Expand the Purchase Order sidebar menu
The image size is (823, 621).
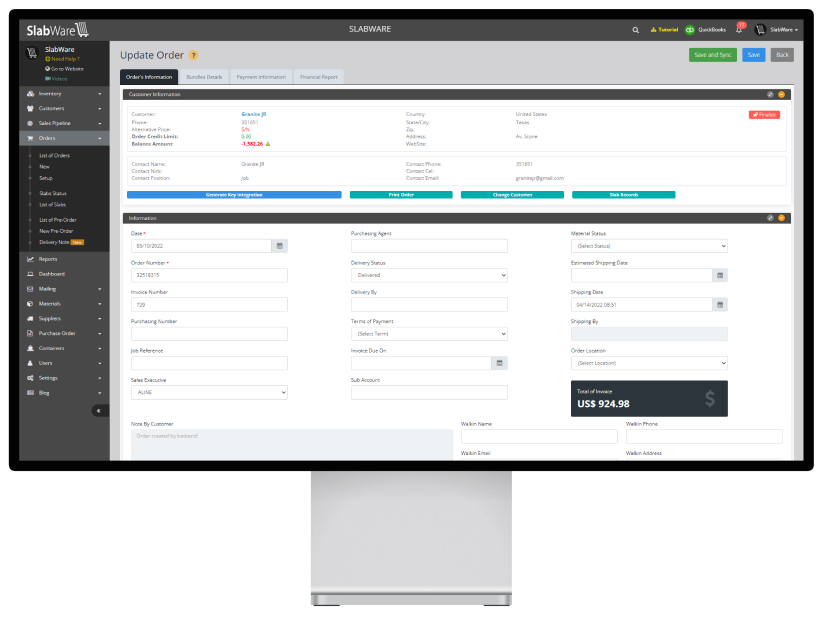point(64,333)
